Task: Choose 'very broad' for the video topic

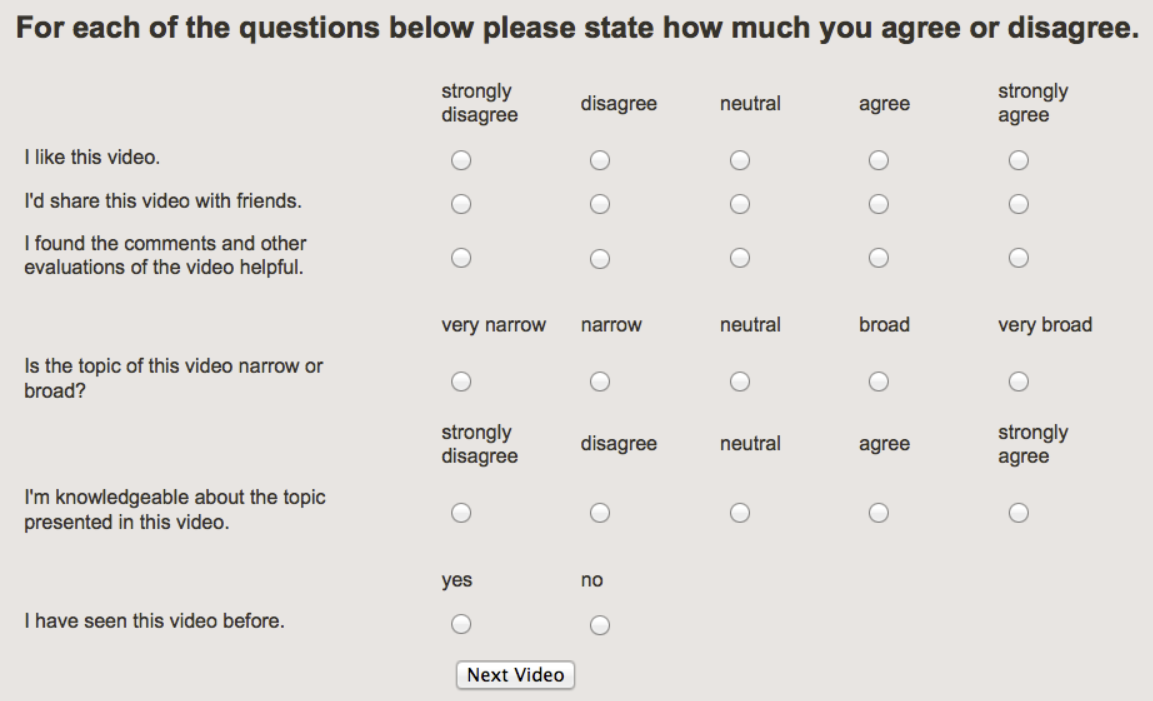Action: click(1018, 382)
